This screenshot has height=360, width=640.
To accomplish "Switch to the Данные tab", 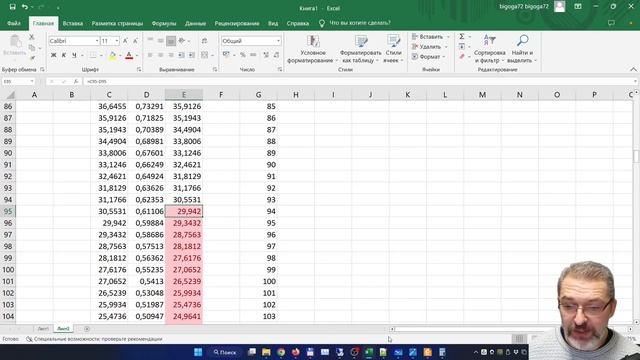I will point(195,23).
